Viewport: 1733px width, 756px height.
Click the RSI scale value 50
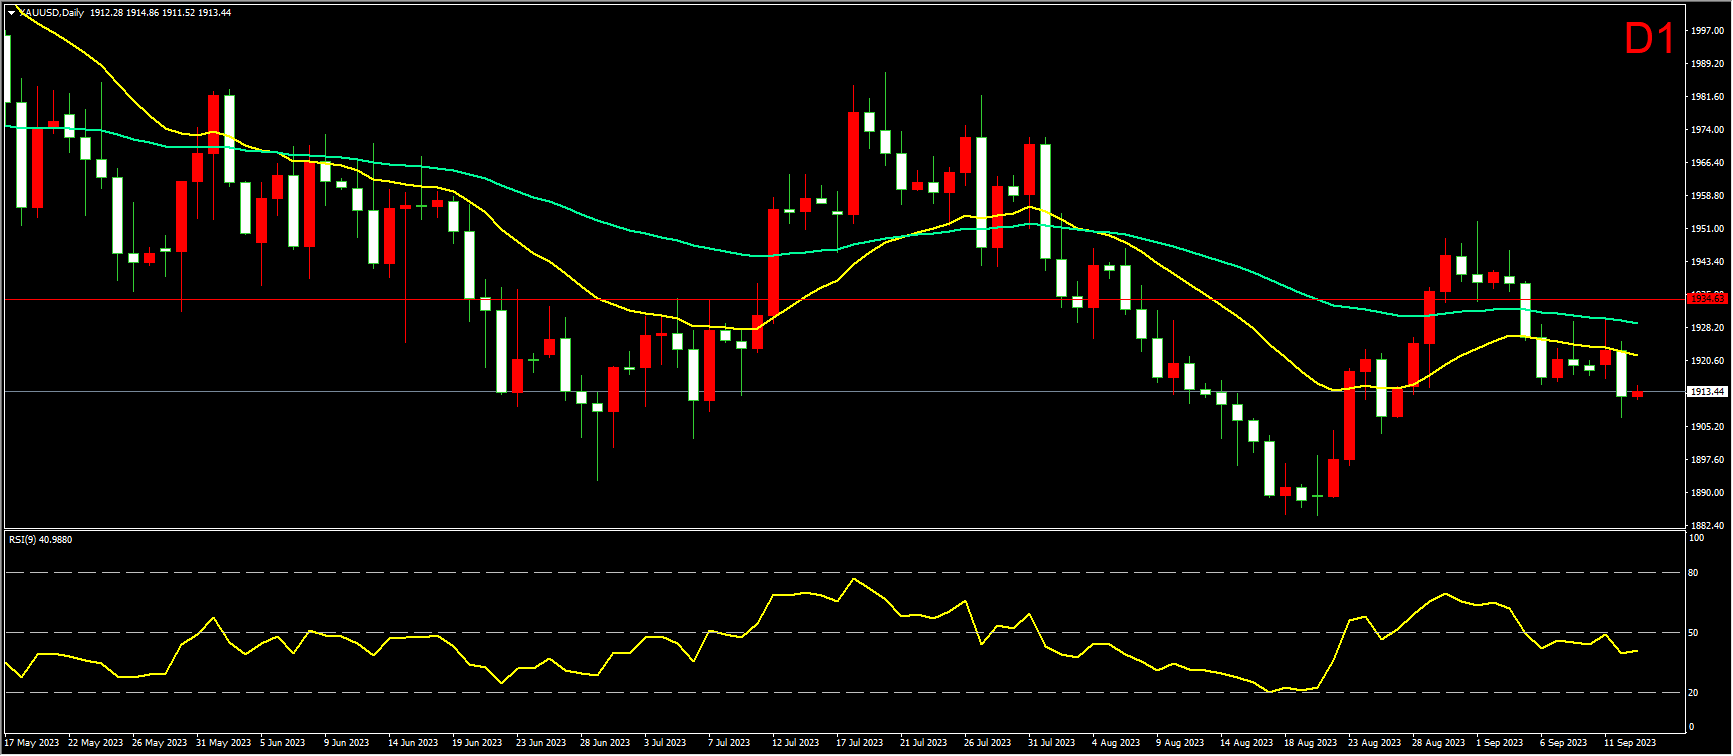click(x=1693, y=633)
